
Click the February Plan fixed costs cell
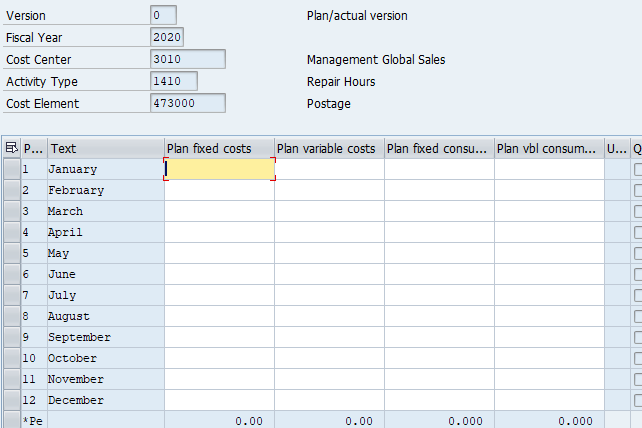click(219, 191)
